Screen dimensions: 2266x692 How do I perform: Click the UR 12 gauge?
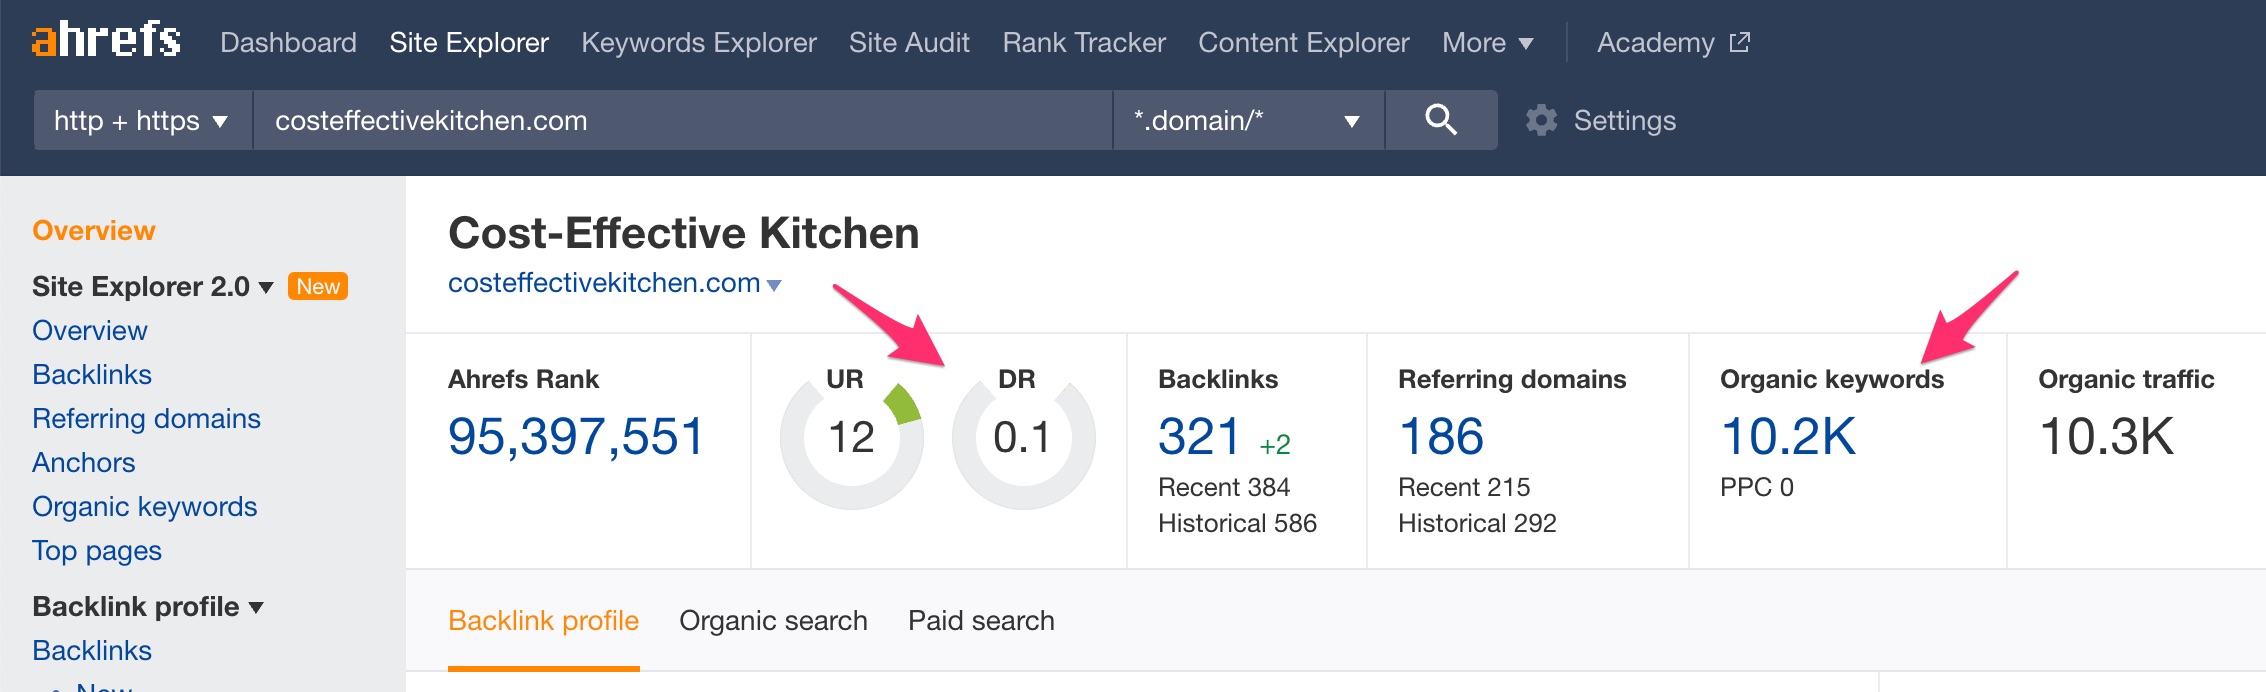pos(851,437)
